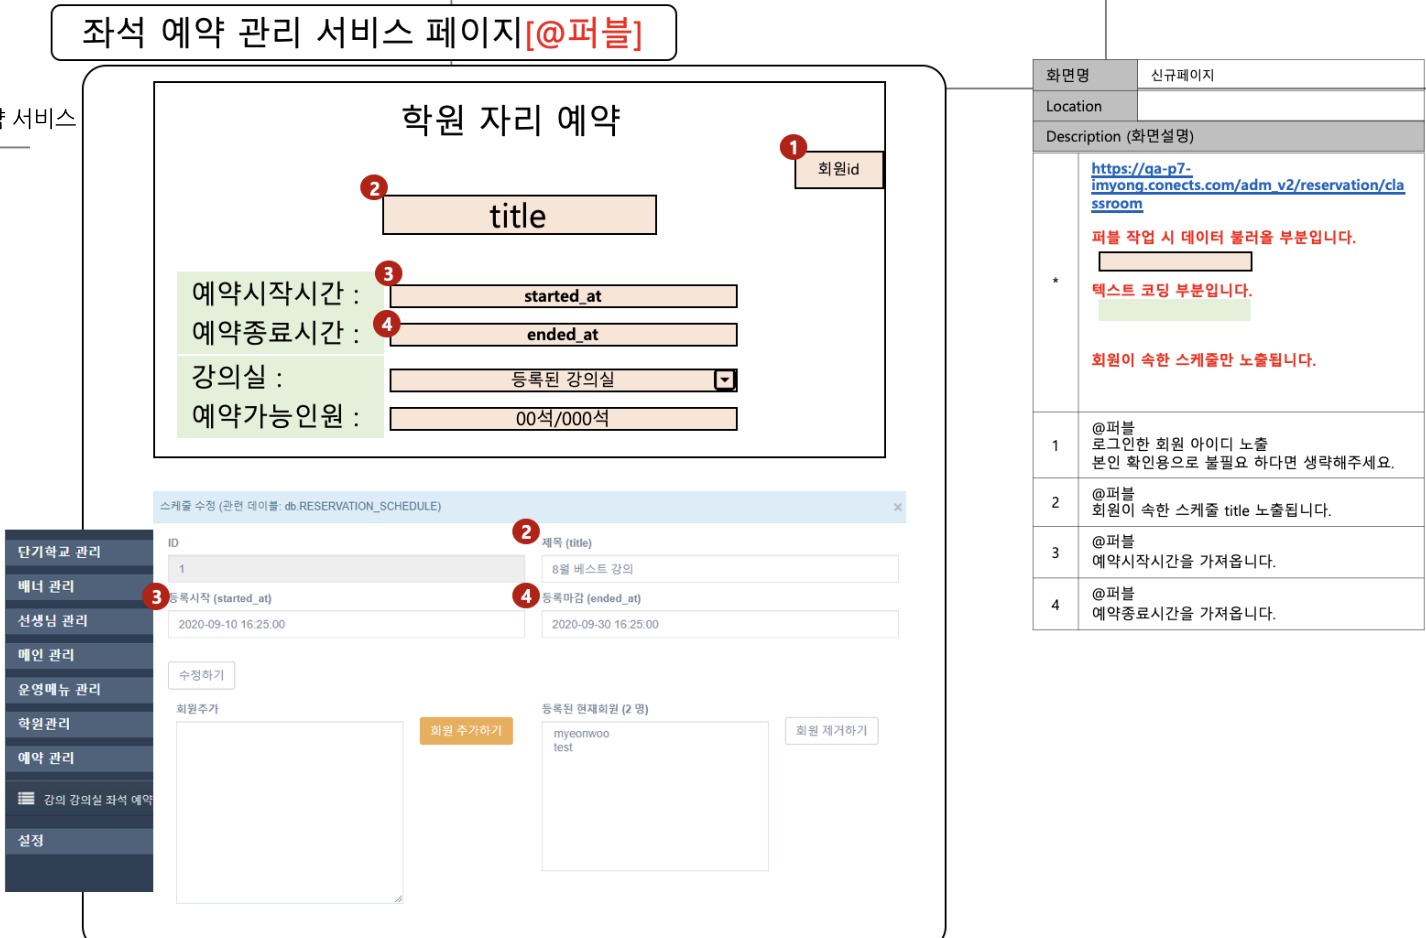The image size is (1426, 938).
Task: Click the 회원 제거하기 button
Action: click(x=831, y=731)
